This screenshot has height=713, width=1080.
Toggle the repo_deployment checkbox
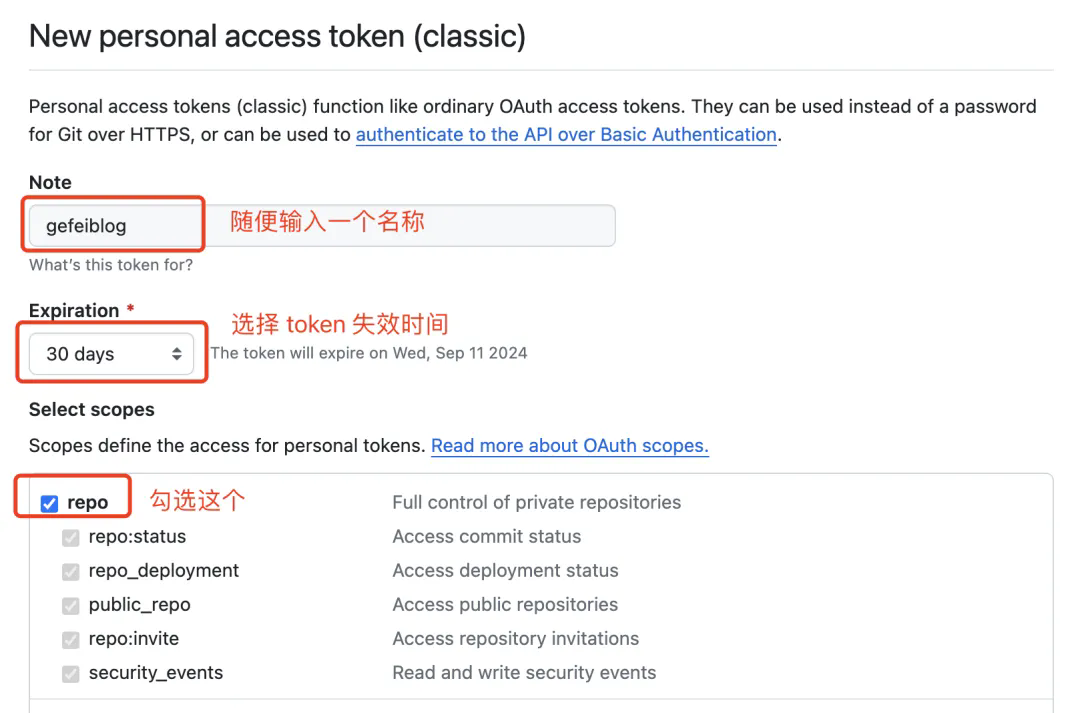point(70,571)
